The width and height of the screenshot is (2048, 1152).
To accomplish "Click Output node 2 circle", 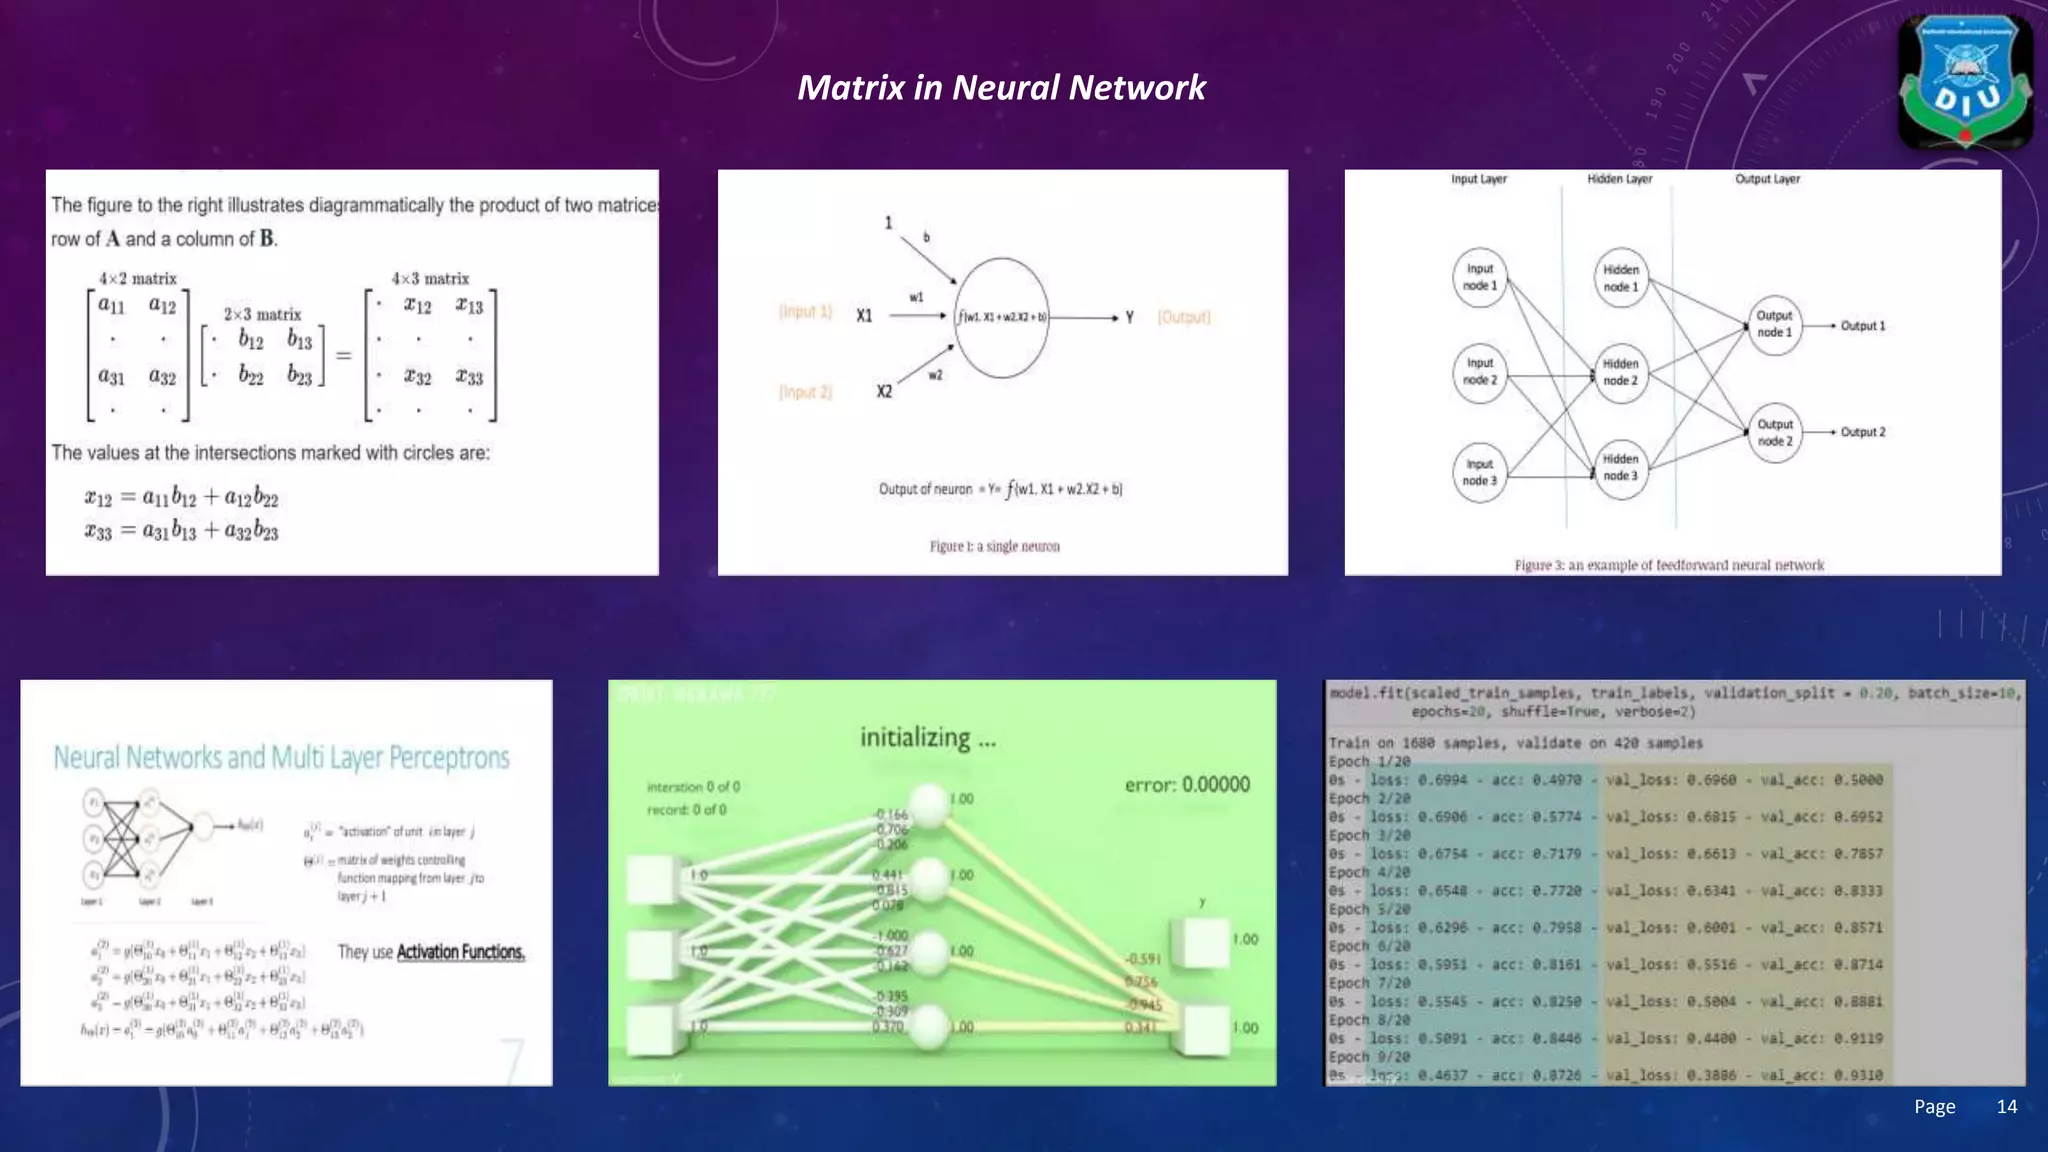I will (1774, 433).
